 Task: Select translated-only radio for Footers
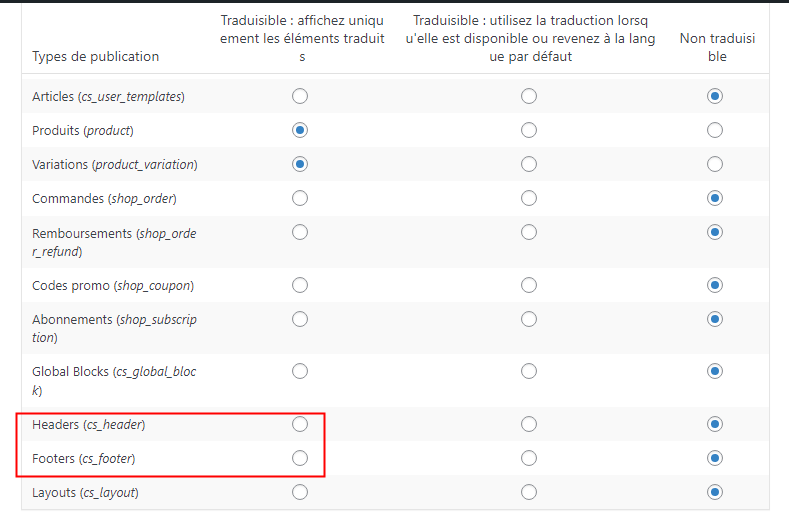coord(300,458)
